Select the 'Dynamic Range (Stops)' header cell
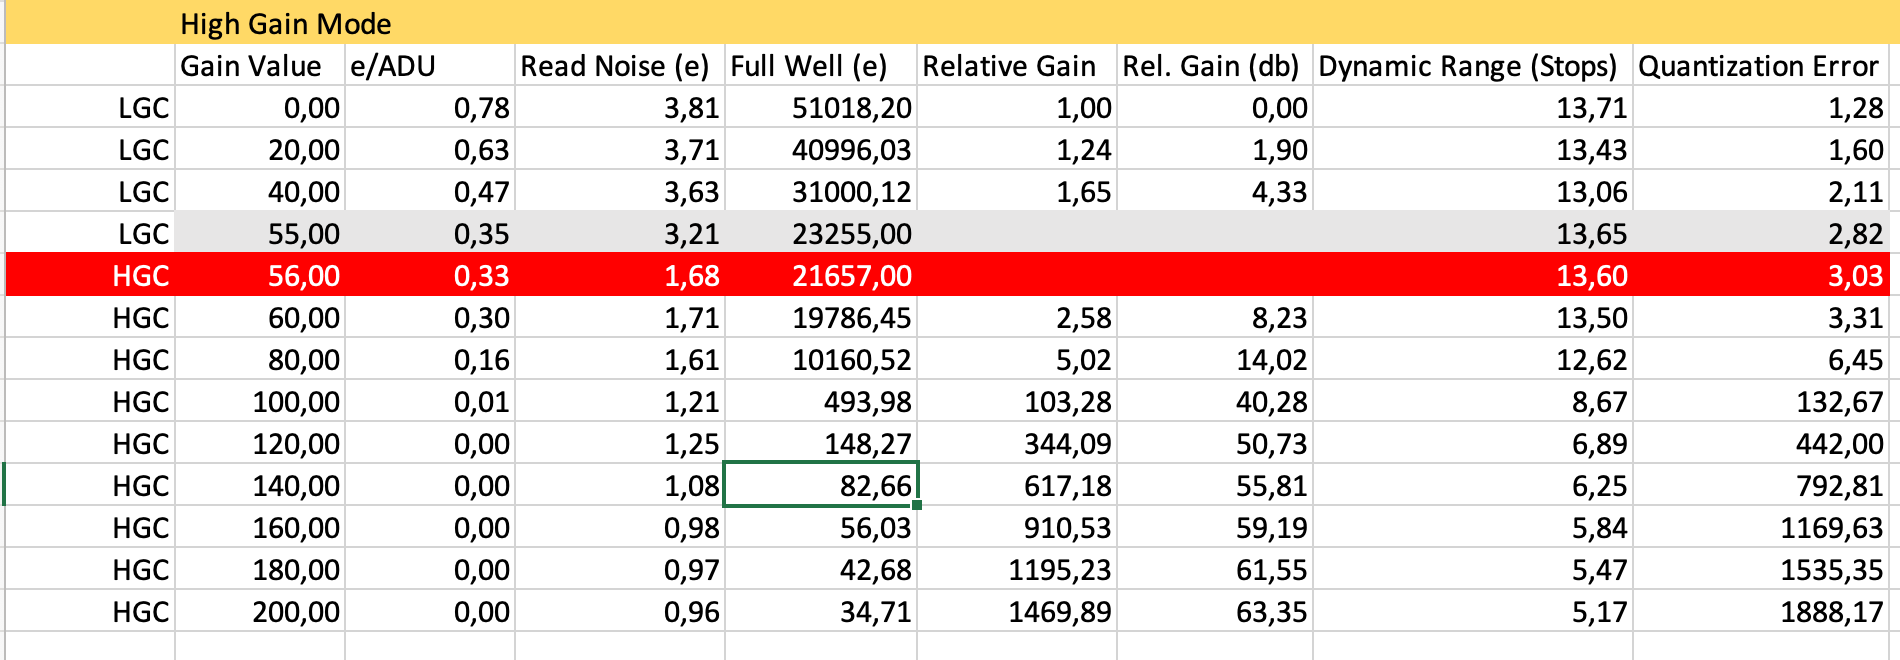 [1473, 65]
